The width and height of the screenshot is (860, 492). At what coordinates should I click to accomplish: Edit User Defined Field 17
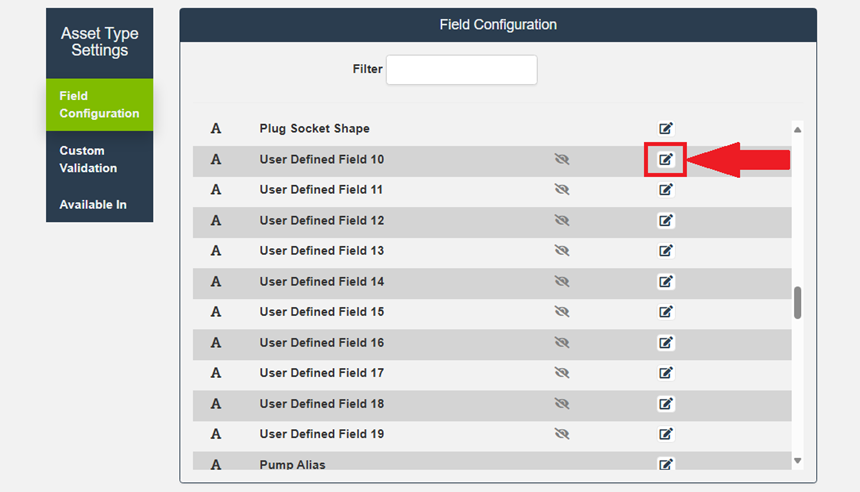pyautogui.click(x=666, y=373)
